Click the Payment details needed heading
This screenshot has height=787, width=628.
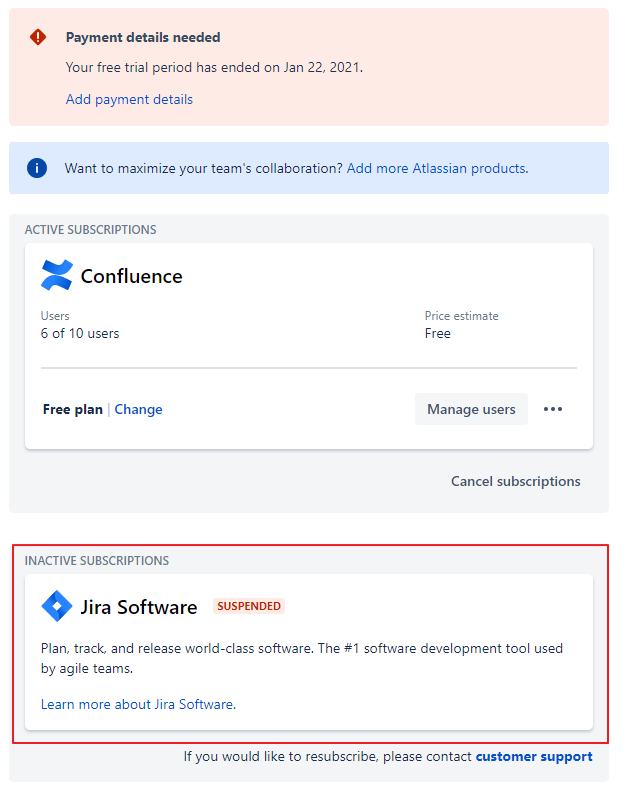pyautogui.click(x=143, y=37)
